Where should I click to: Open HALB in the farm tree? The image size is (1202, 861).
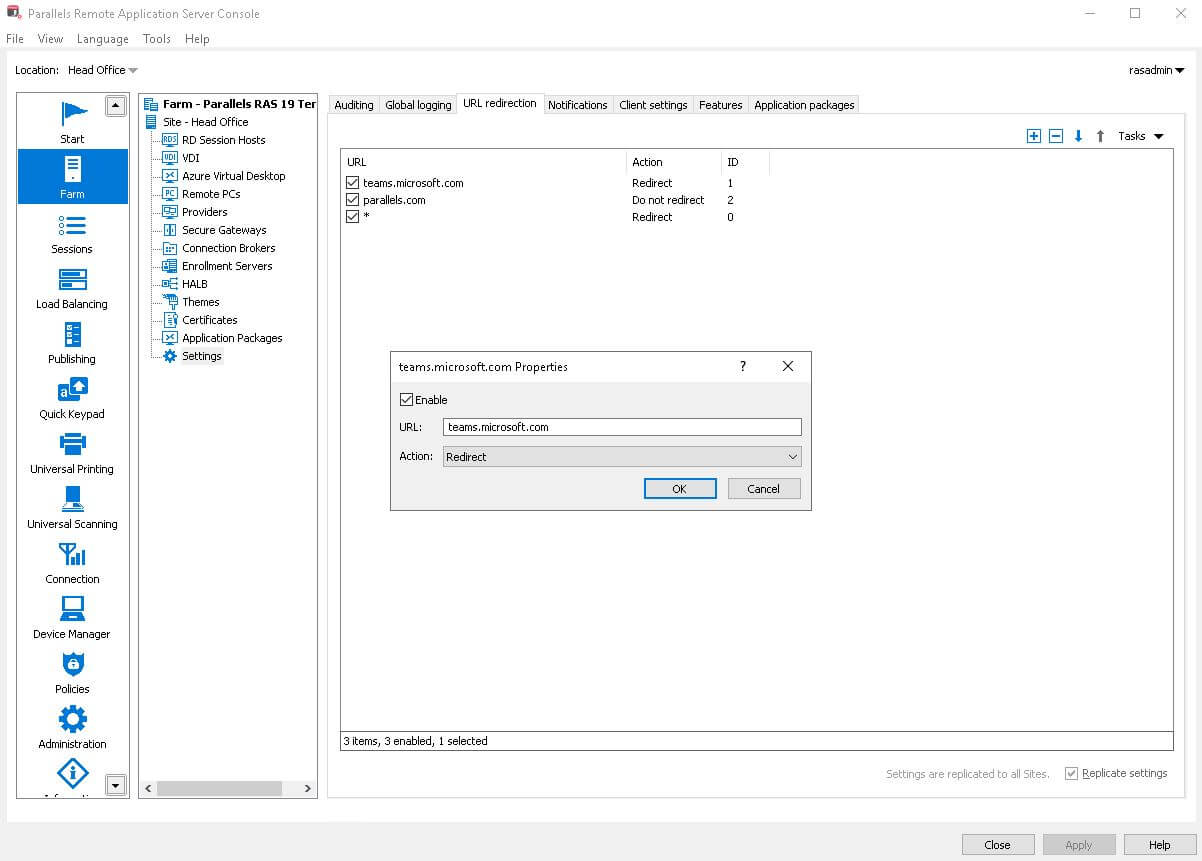pos(194,284)
